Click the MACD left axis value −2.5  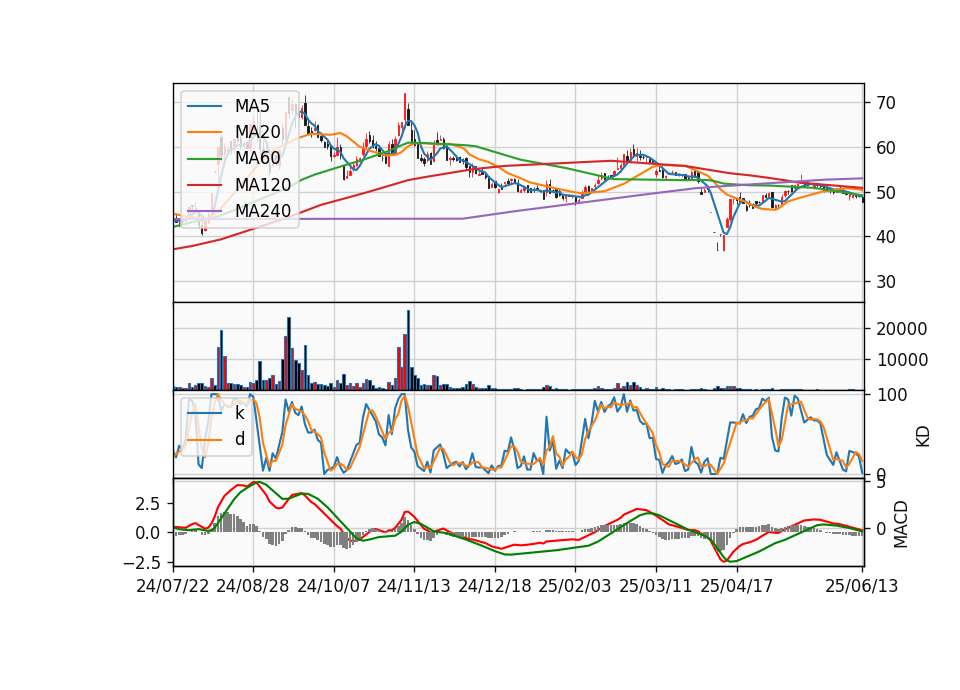coord(142,563)
